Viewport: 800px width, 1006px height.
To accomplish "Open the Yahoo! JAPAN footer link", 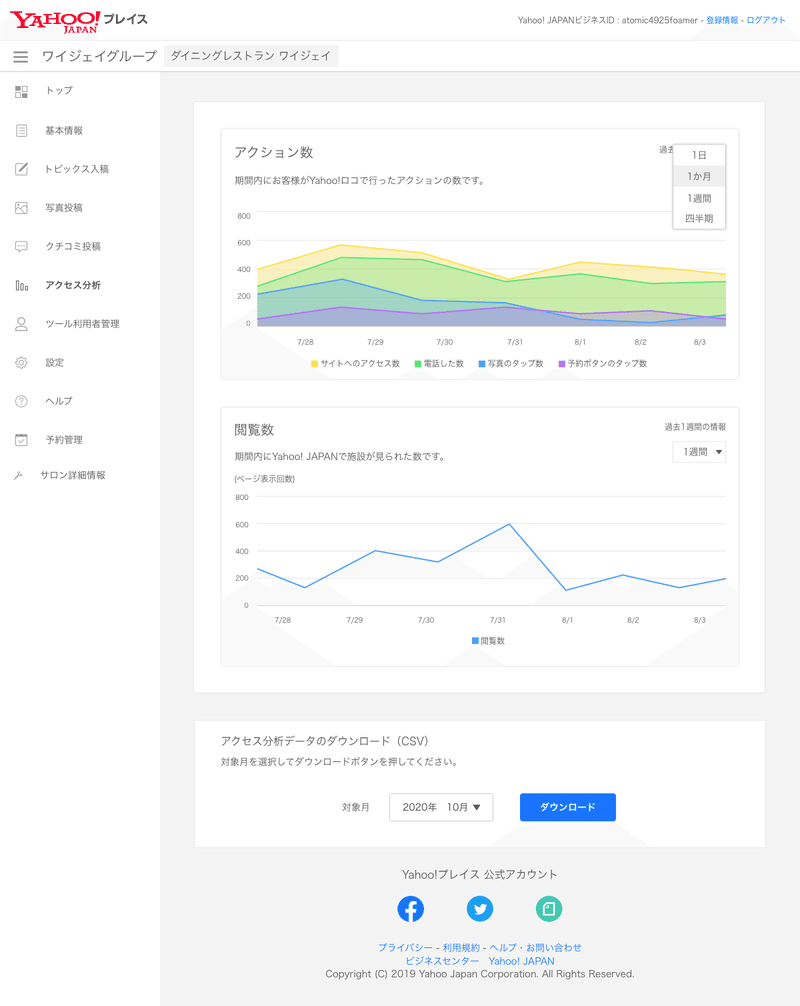I will click(x=522, y=961).
